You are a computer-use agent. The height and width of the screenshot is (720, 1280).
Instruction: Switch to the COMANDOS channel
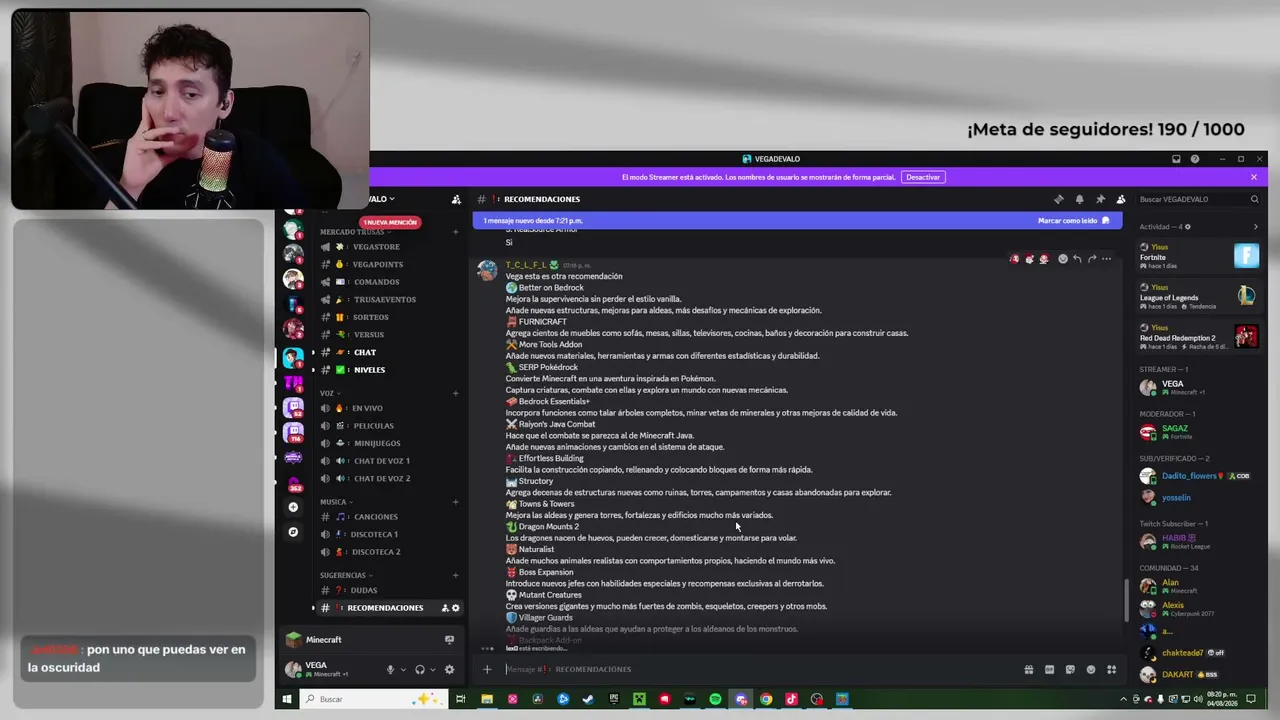tap(387, 282)
